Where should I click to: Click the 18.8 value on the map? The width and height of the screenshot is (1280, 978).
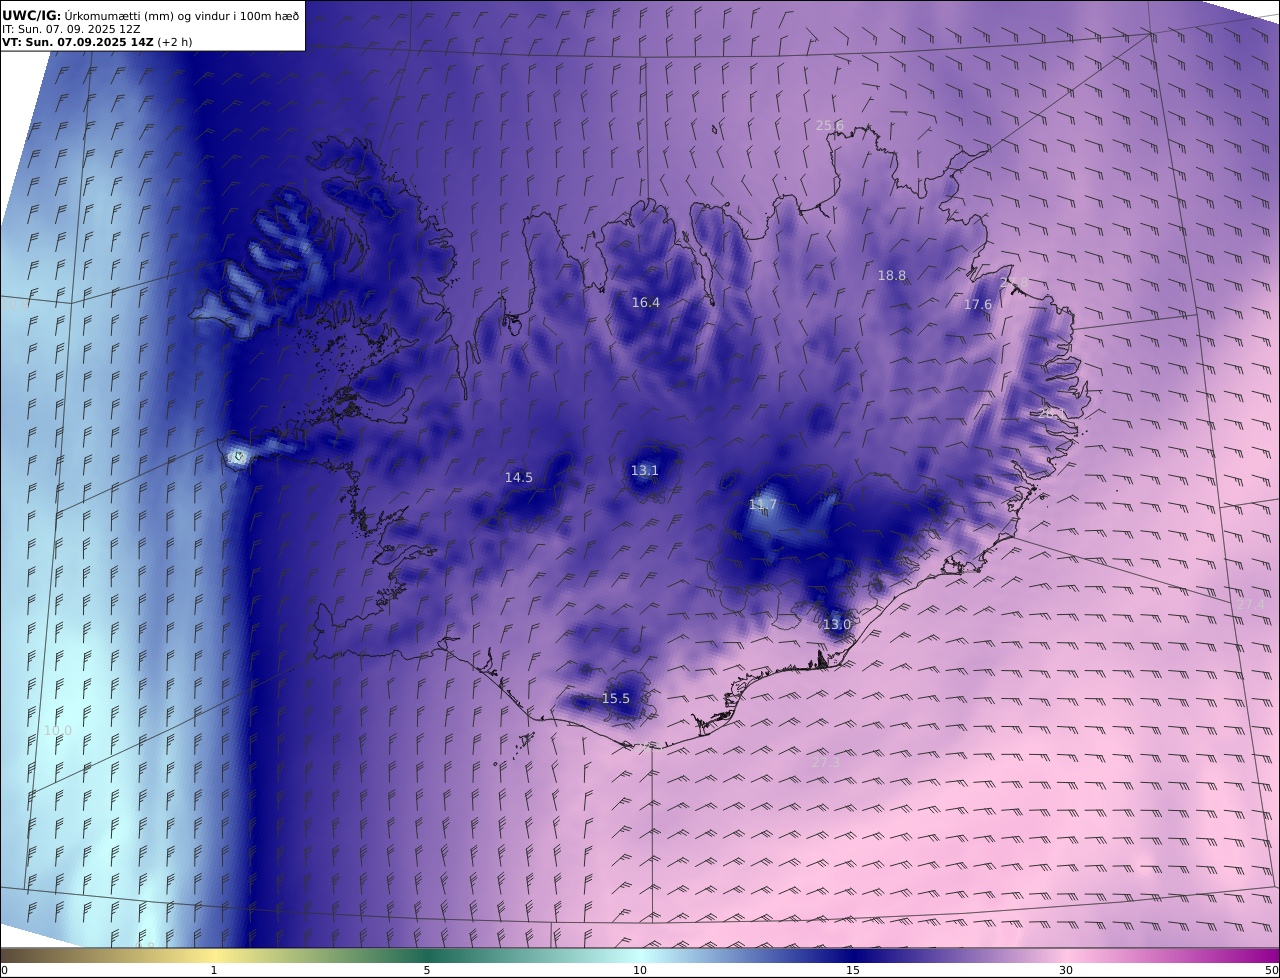coord(892,275)
